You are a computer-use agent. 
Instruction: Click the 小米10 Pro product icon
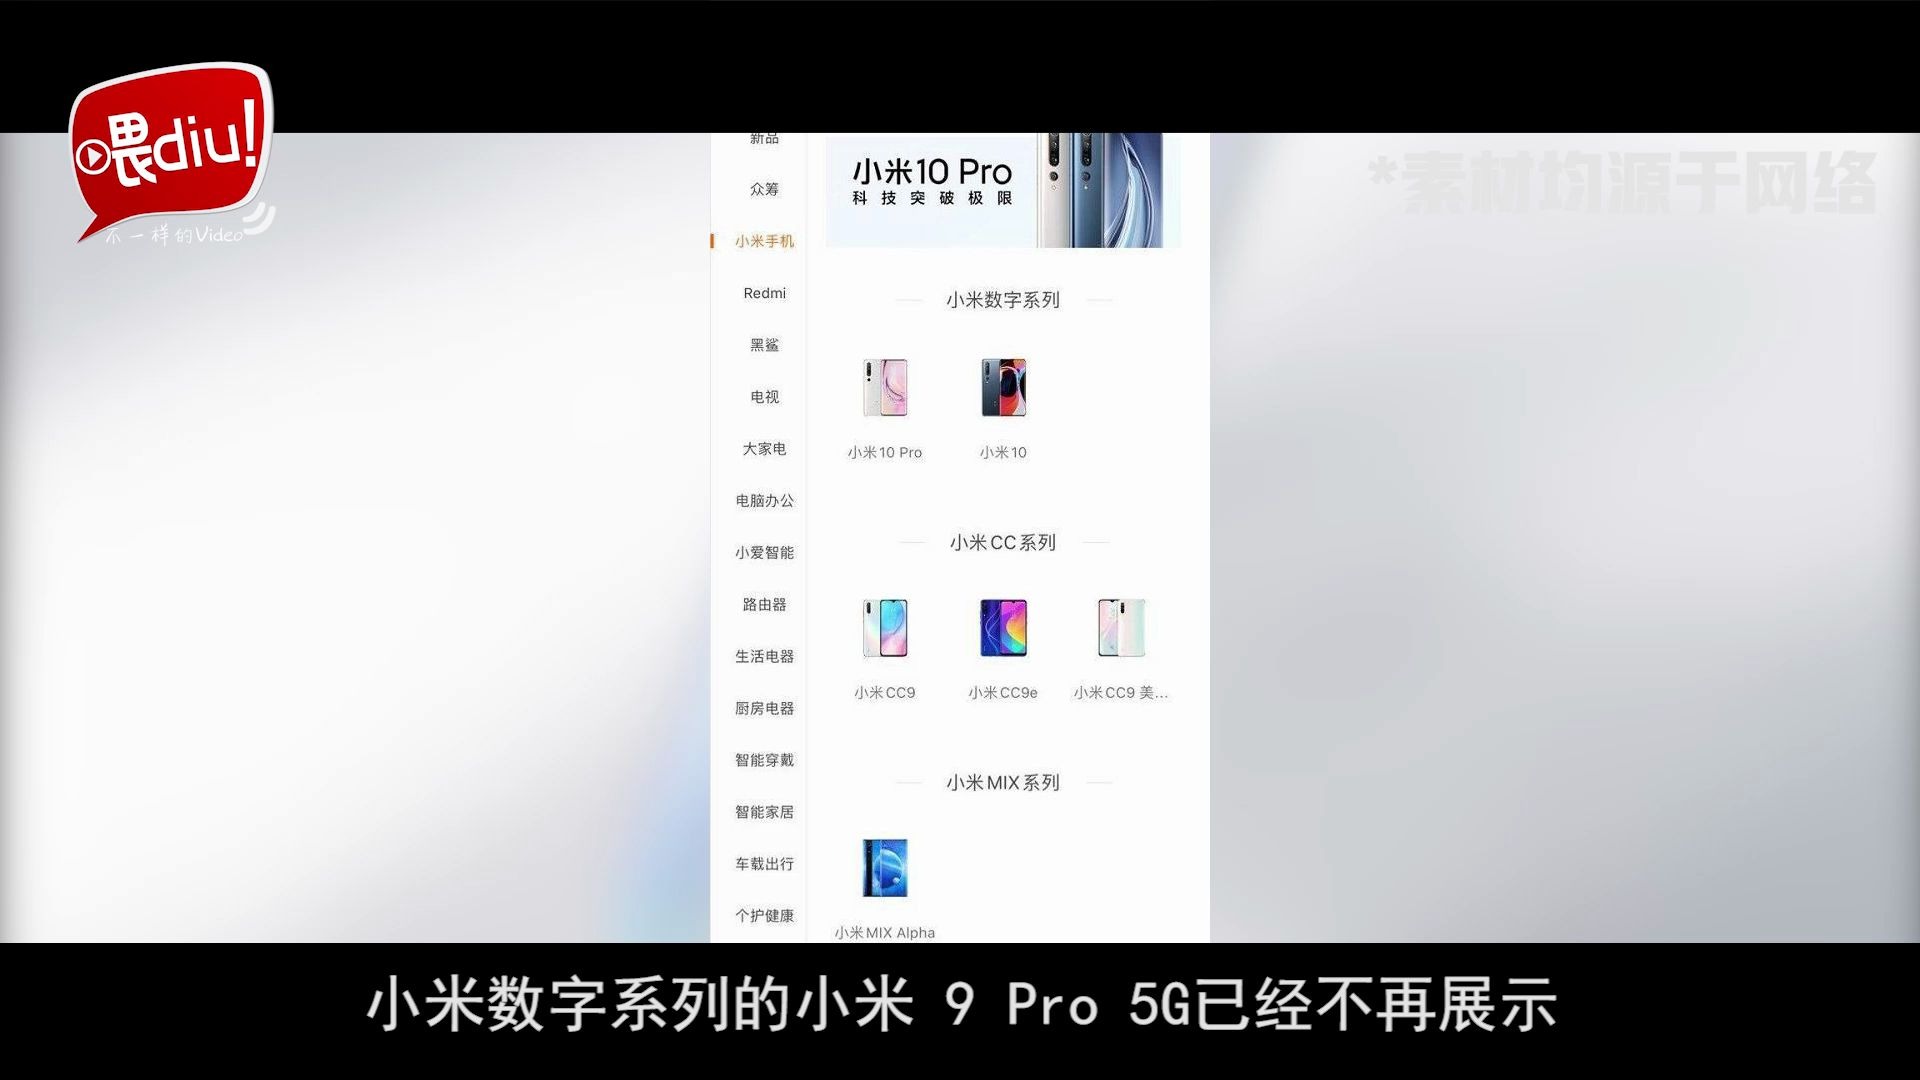coord(884,386)
